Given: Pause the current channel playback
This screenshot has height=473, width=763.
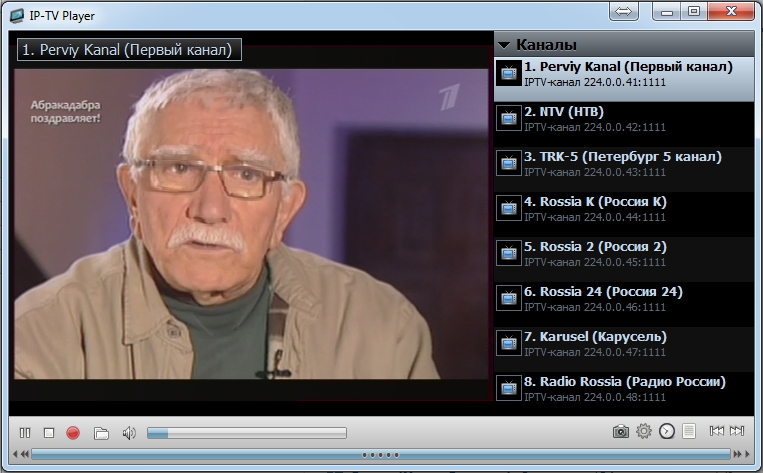Looking at the screenshot, I should click(x=25, y=433).
